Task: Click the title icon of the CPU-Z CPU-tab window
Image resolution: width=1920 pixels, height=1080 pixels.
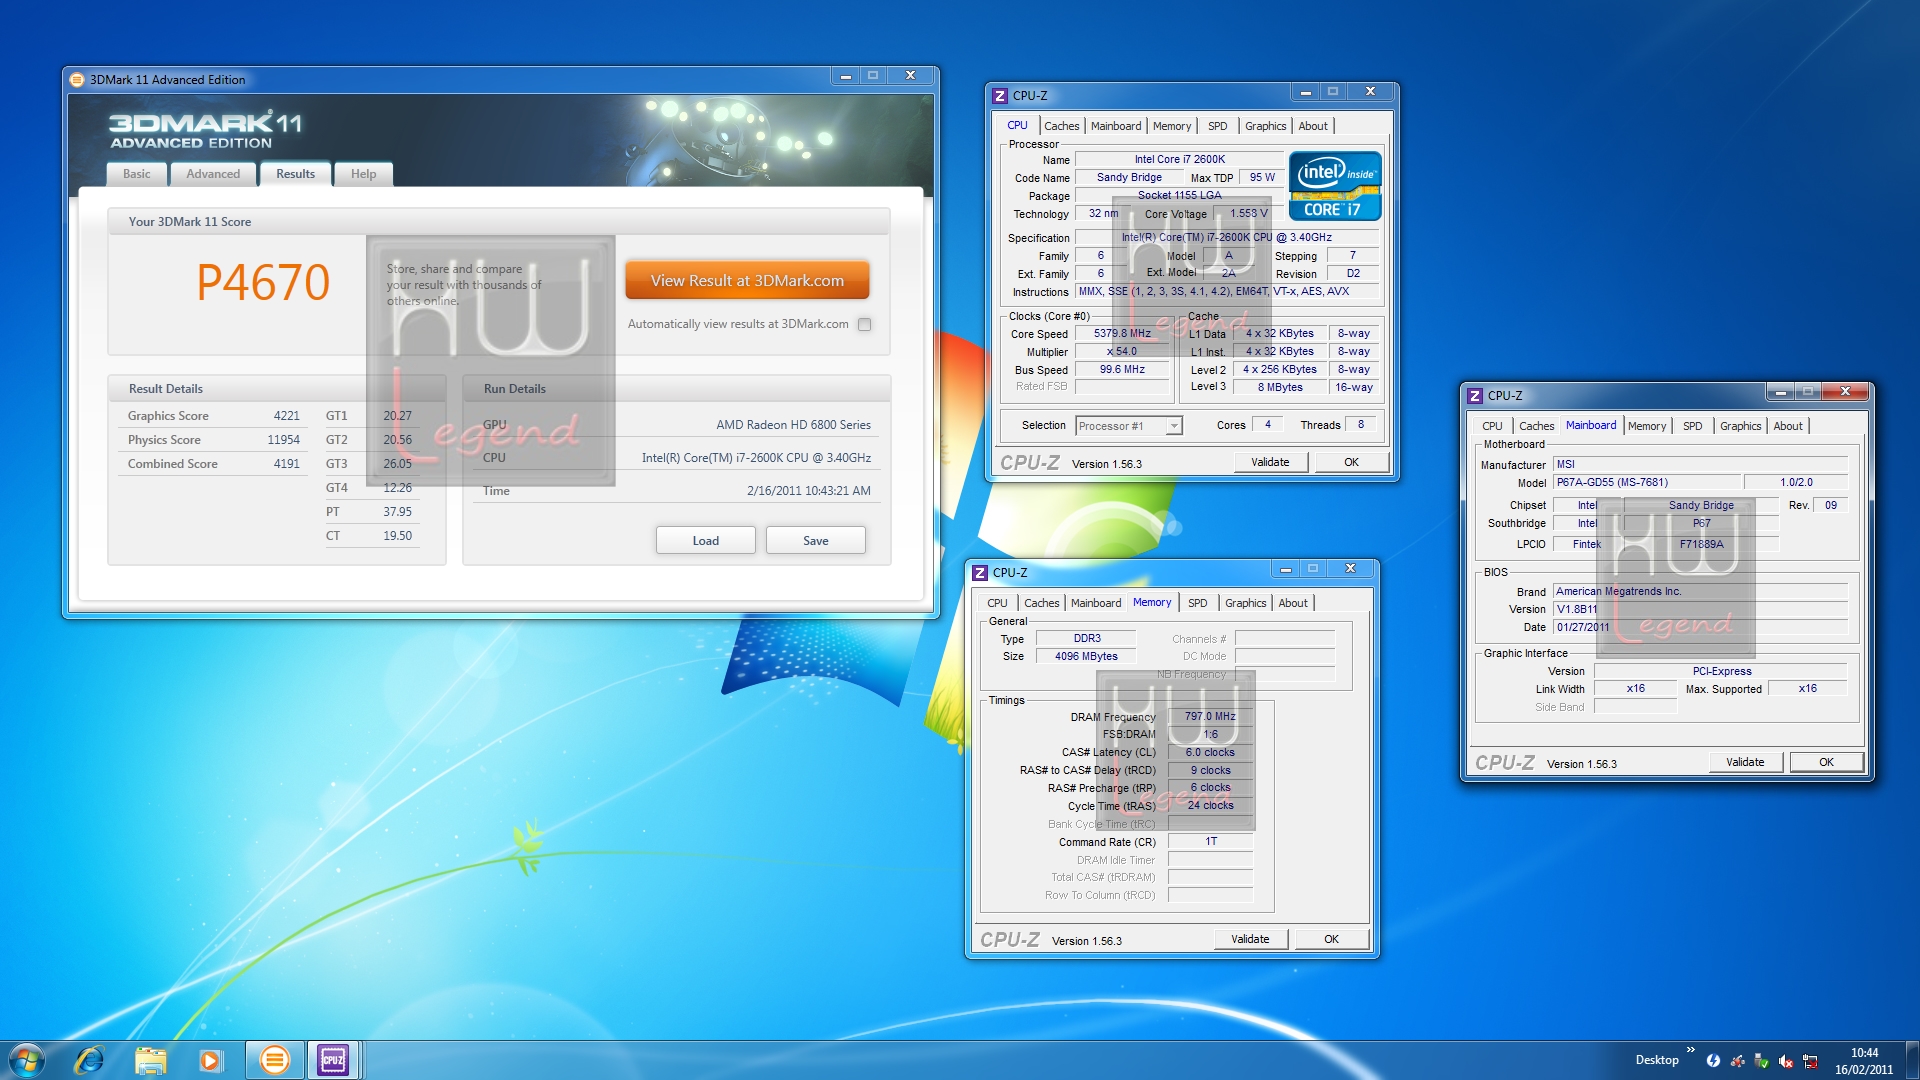Action: (999, 96)
